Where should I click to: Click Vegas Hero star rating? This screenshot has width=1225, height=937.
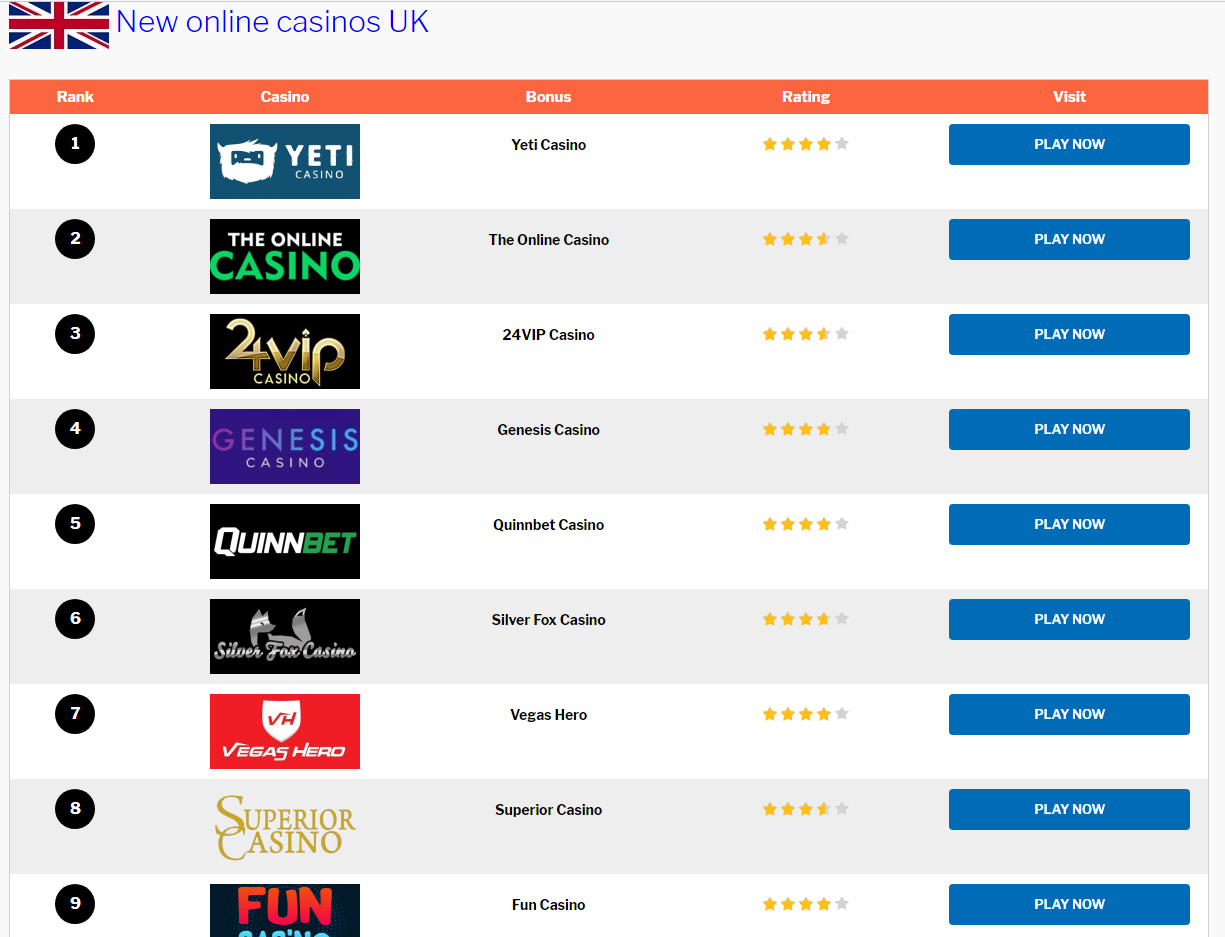pyautogui.click(x=806, y=714)
